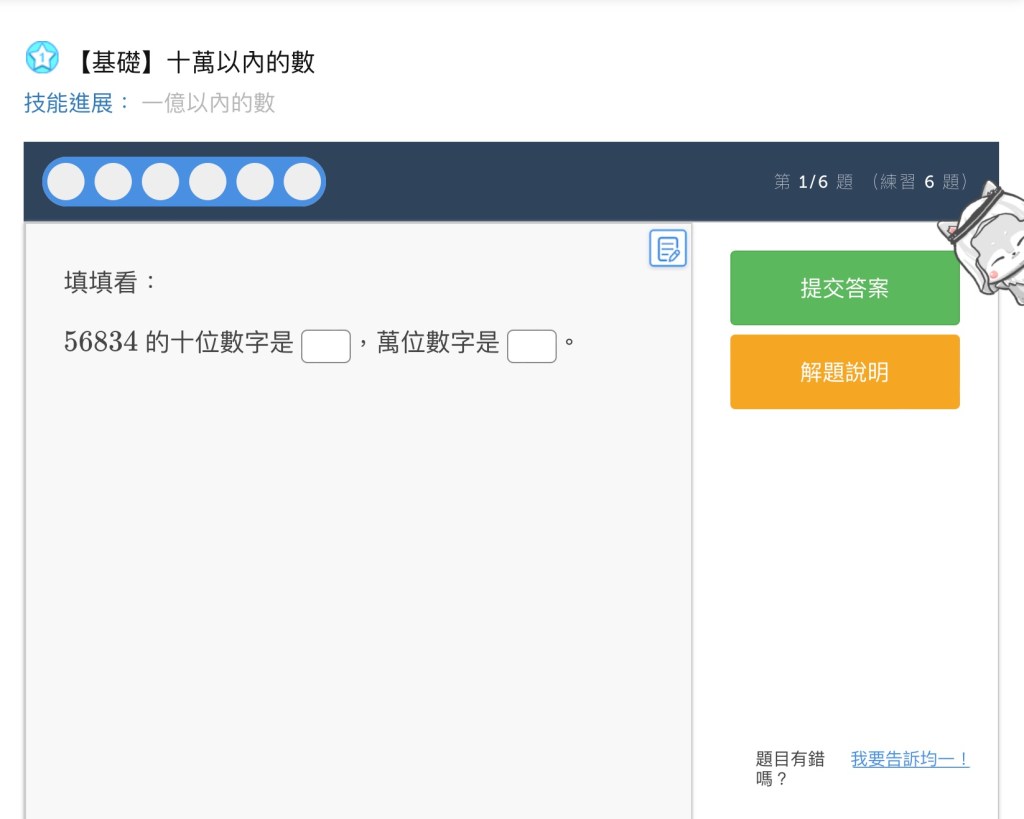Click the 題目有錯嗎？ text
1024x819 pixels.
(790, 768)
